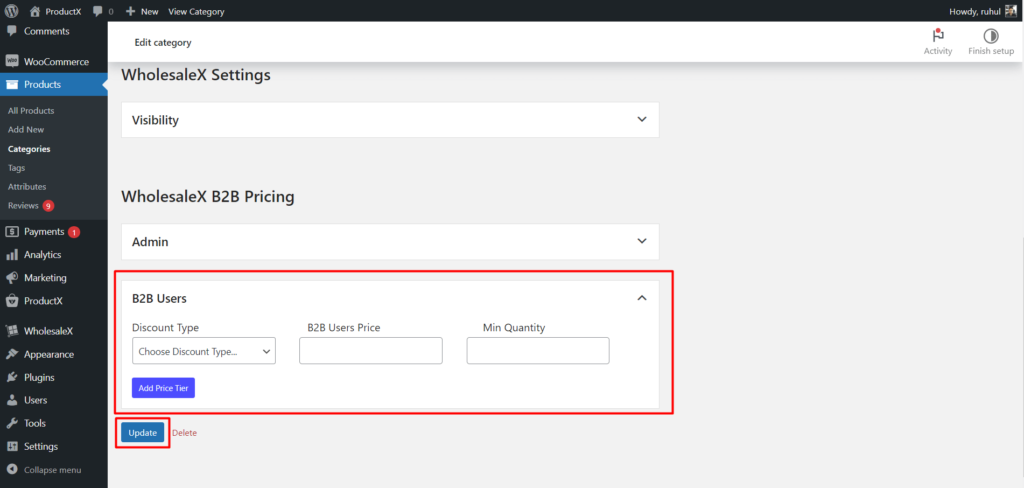
Task: Expand the Visibility panel chevron
Action: tap(642, 120)
